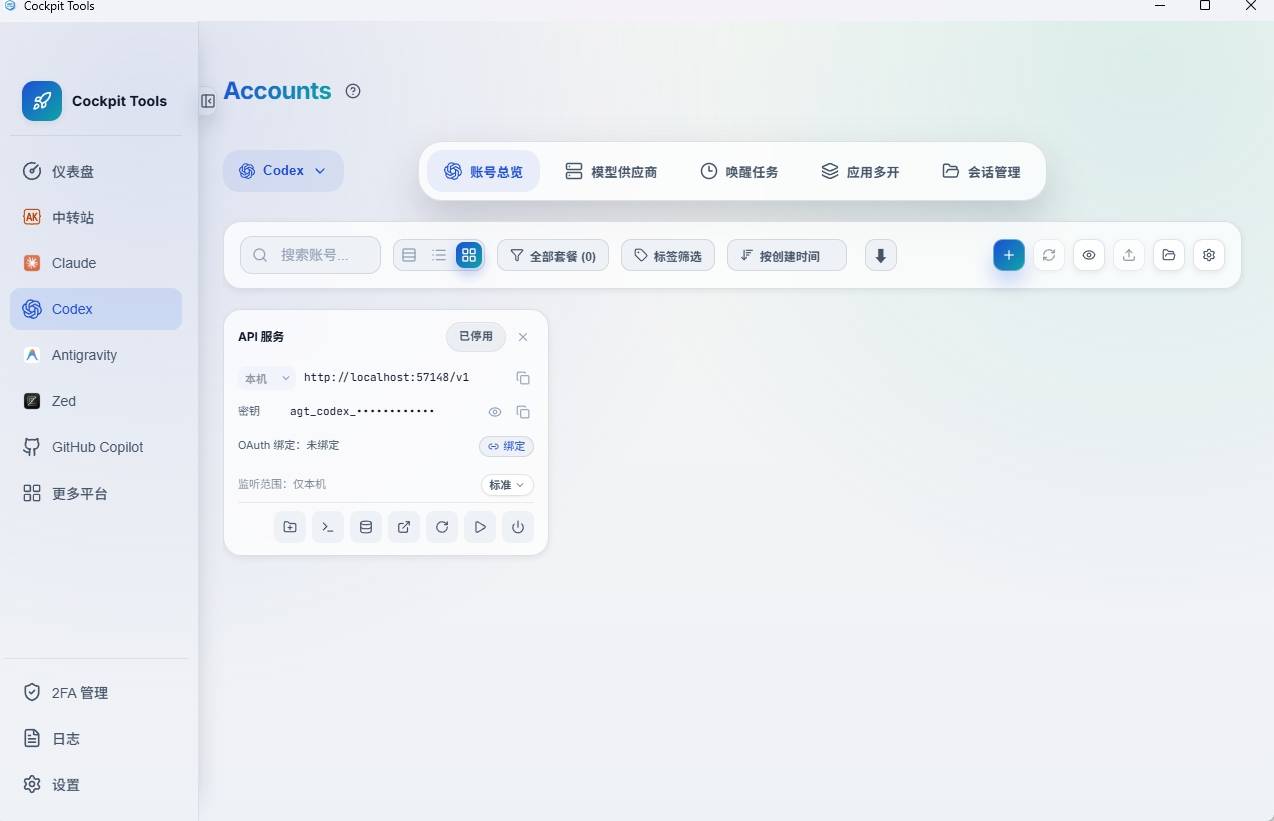Close the API service card
Screen dimensions: 1274x821
click(523, 337)
